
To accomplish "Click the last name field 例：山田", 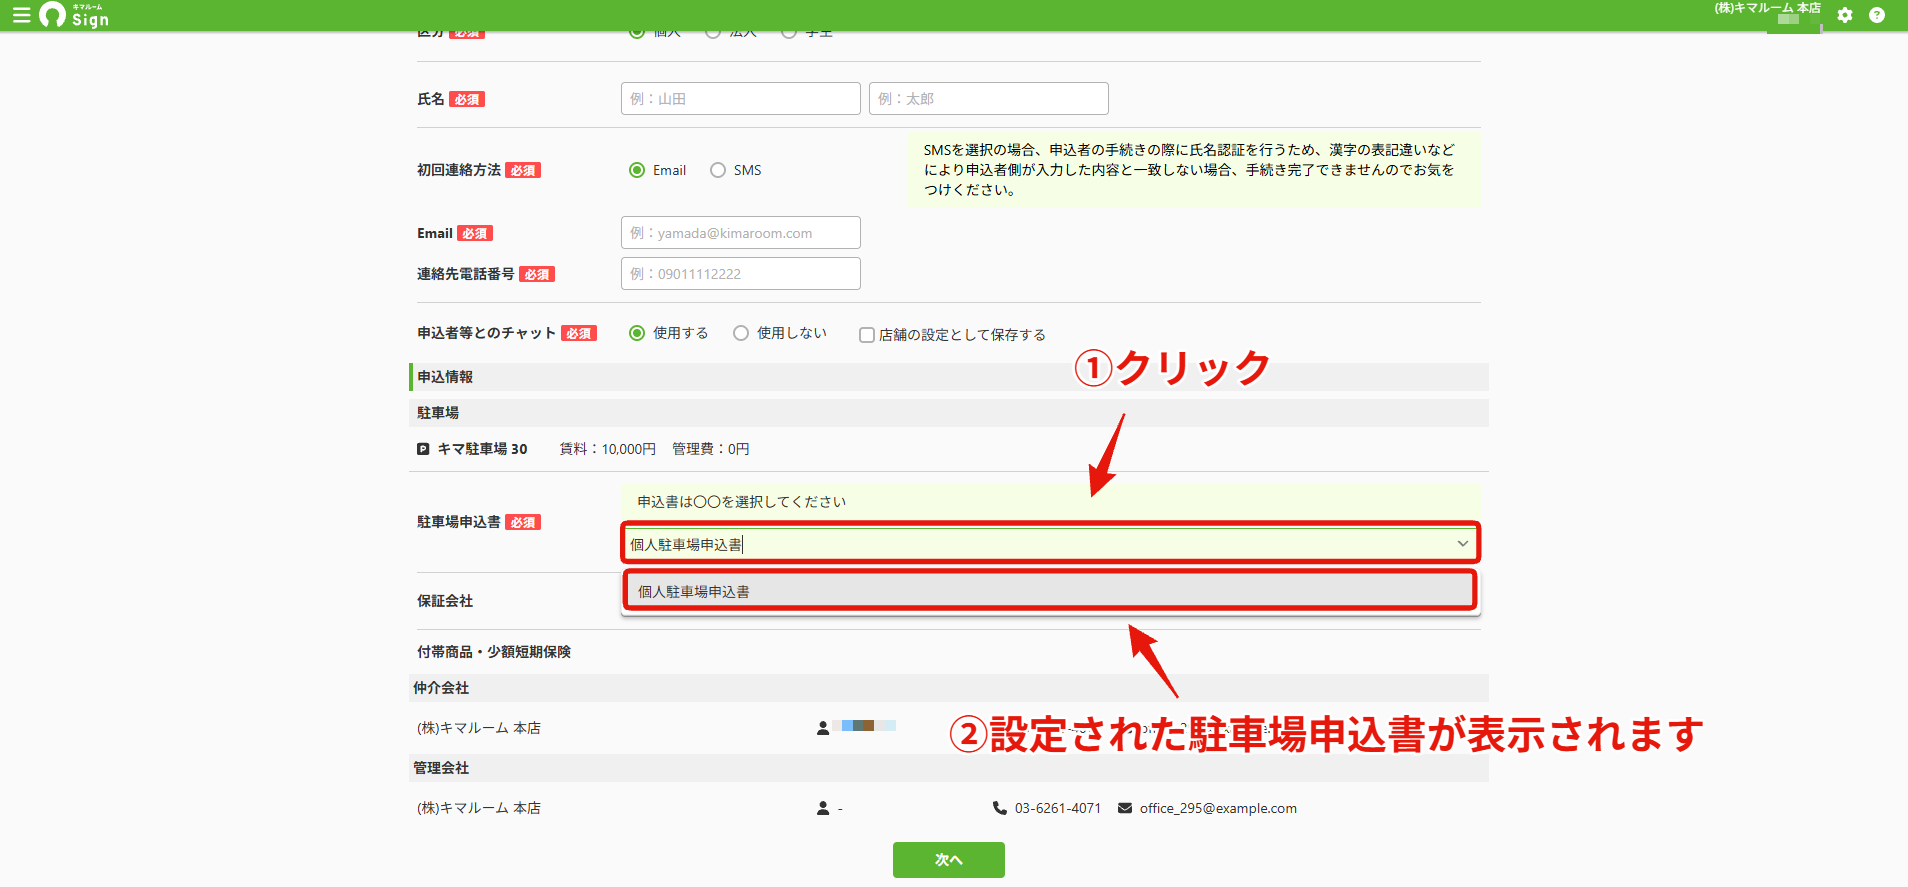I will pos(741,99).
